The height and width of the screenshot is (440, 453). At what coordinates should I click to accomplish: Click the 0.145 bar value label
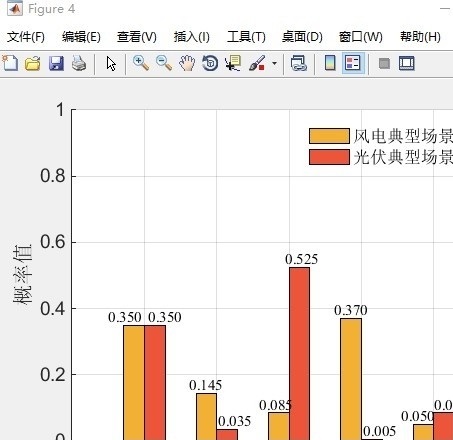[x=205, y=385]
